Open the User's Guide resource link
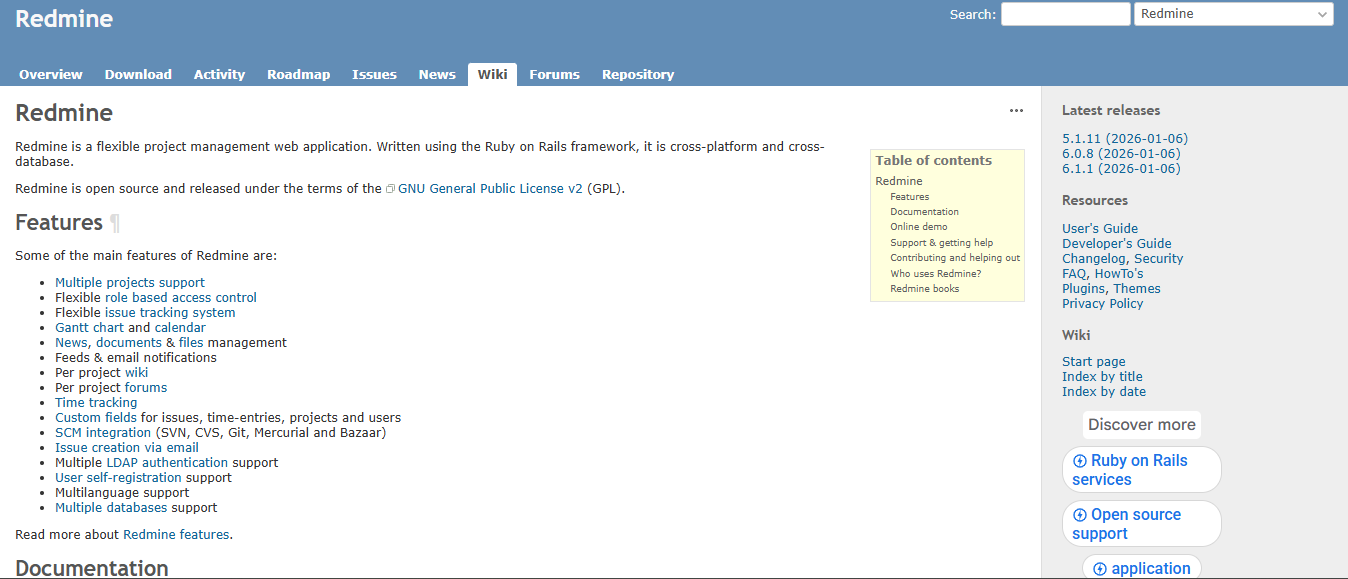This screenshot has height=579, width=1348. (x=1099, y=229)
